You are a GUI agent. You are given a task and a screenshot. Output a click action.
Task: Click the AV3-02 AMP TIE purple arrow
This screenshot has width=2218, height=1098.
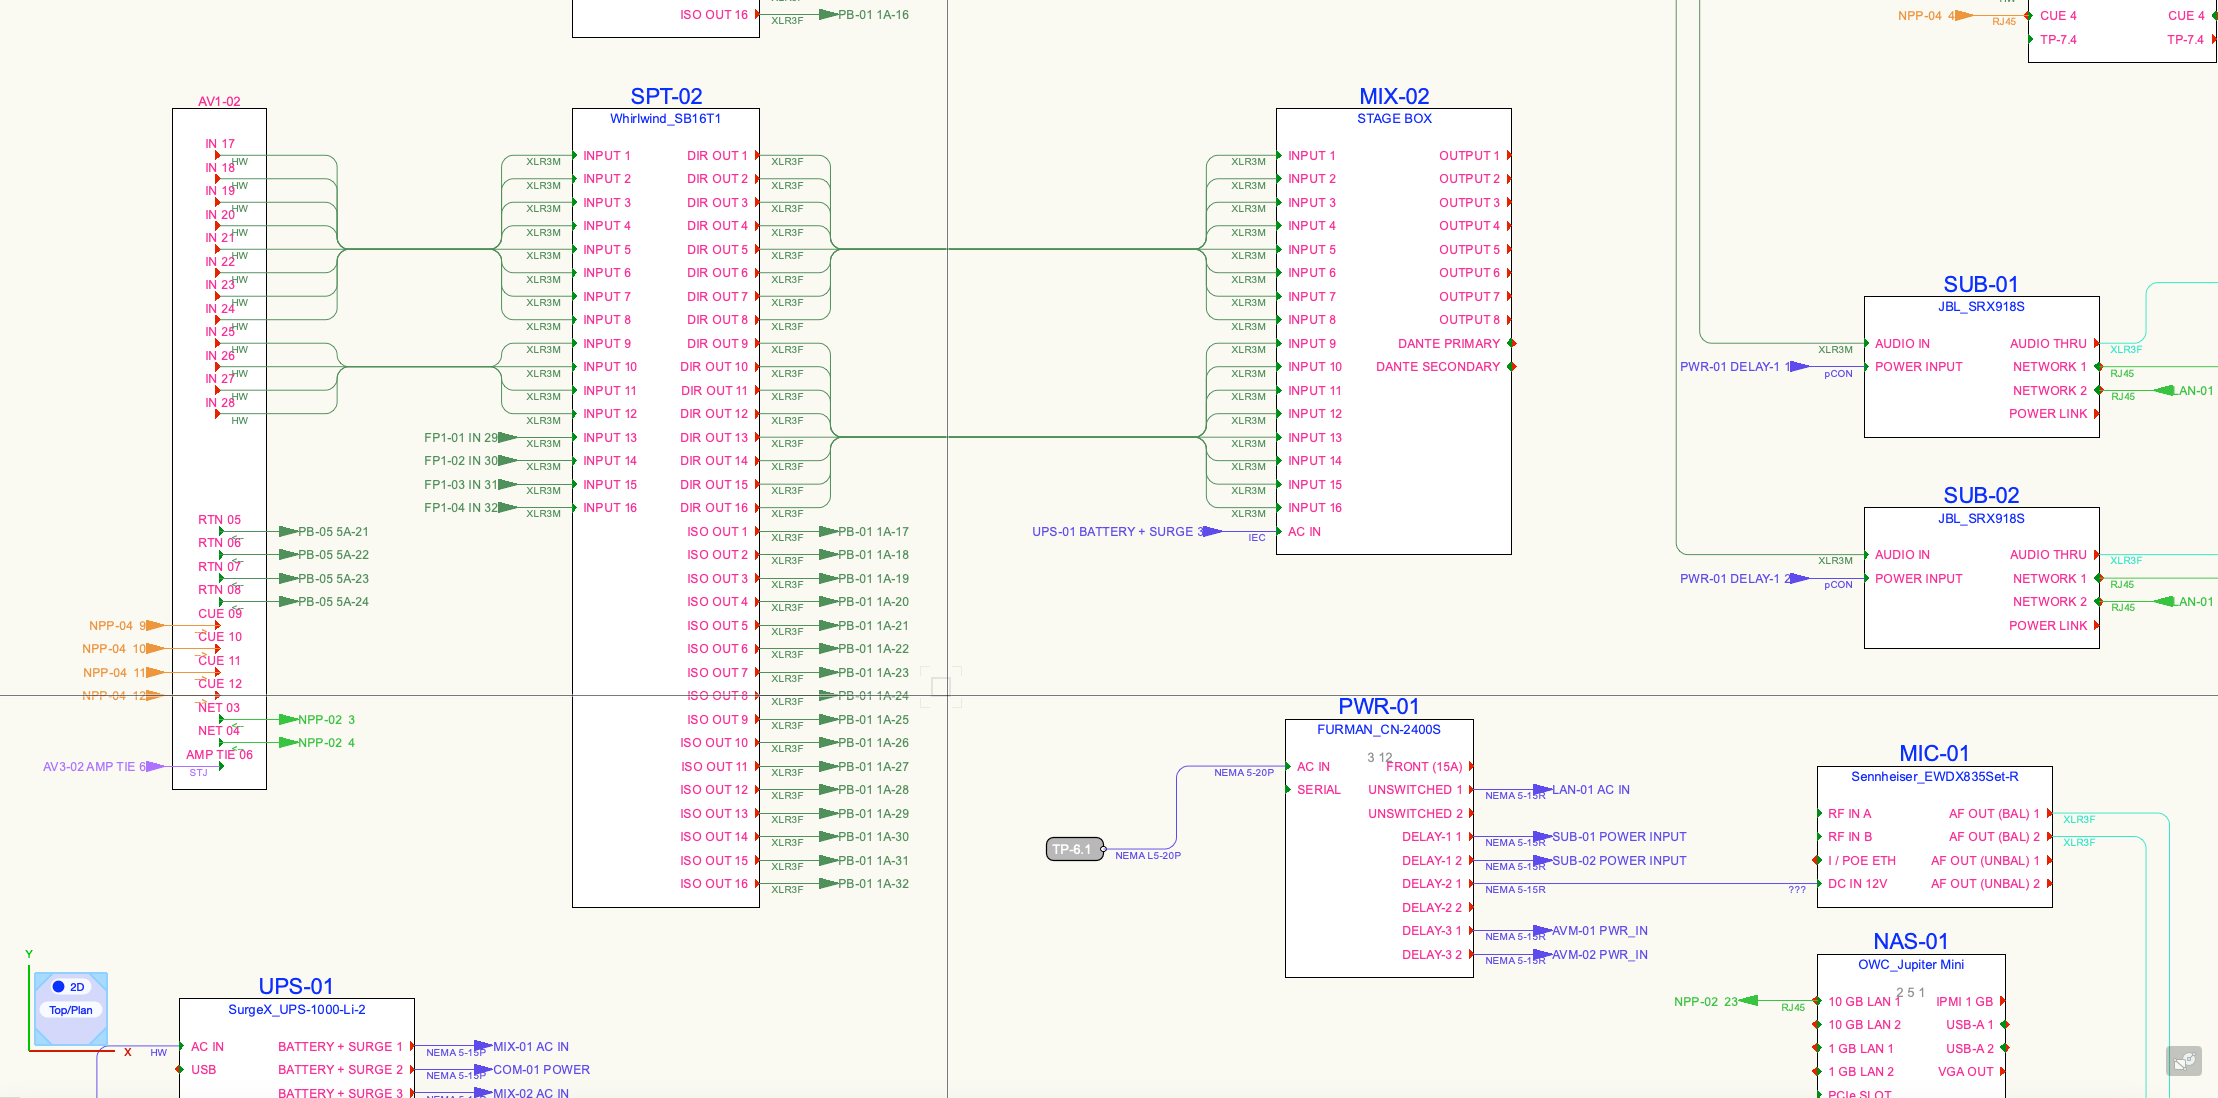155,767
